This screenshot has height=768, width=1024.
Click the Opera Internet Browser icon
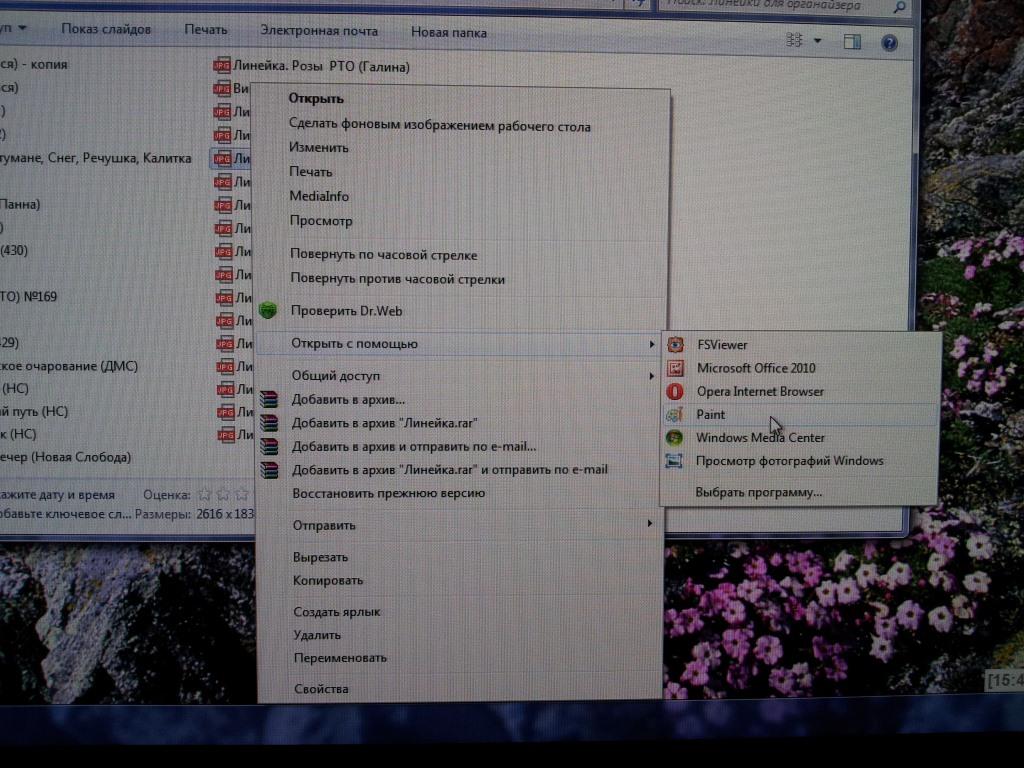(x=676, y=391)
